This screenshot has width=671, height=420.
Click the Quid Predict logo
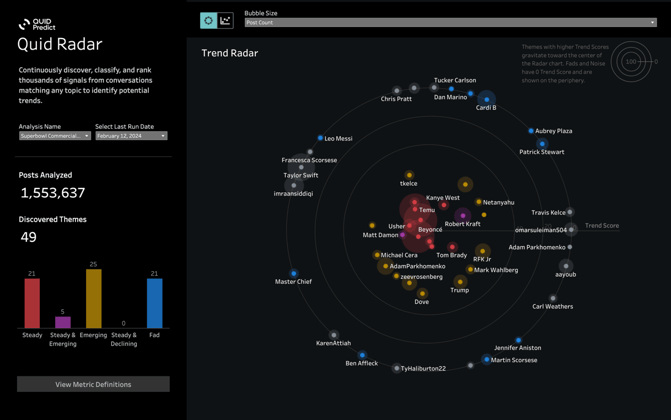click(x=37, y=24)
